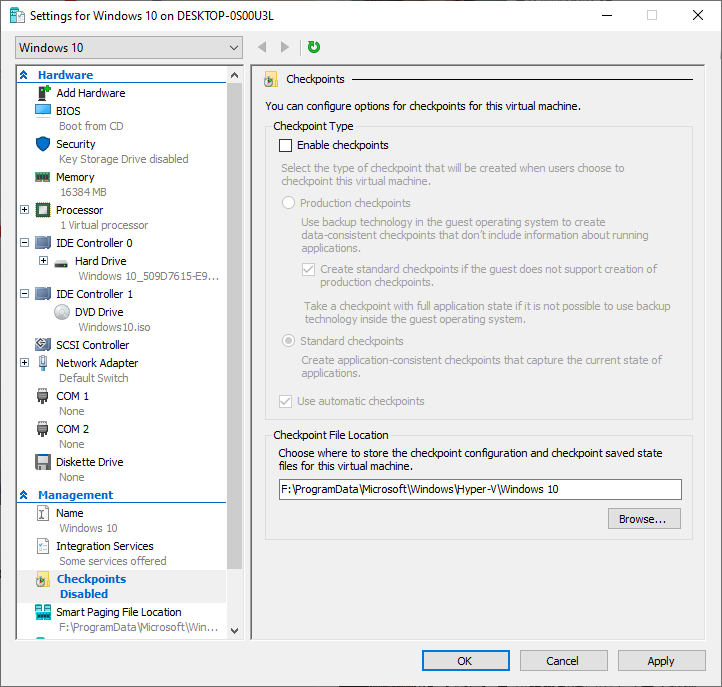Image resolution: width=722 pixels, height=687 pixels.
Task: Expand the Network Adapter node
Action: click(25, 363)
